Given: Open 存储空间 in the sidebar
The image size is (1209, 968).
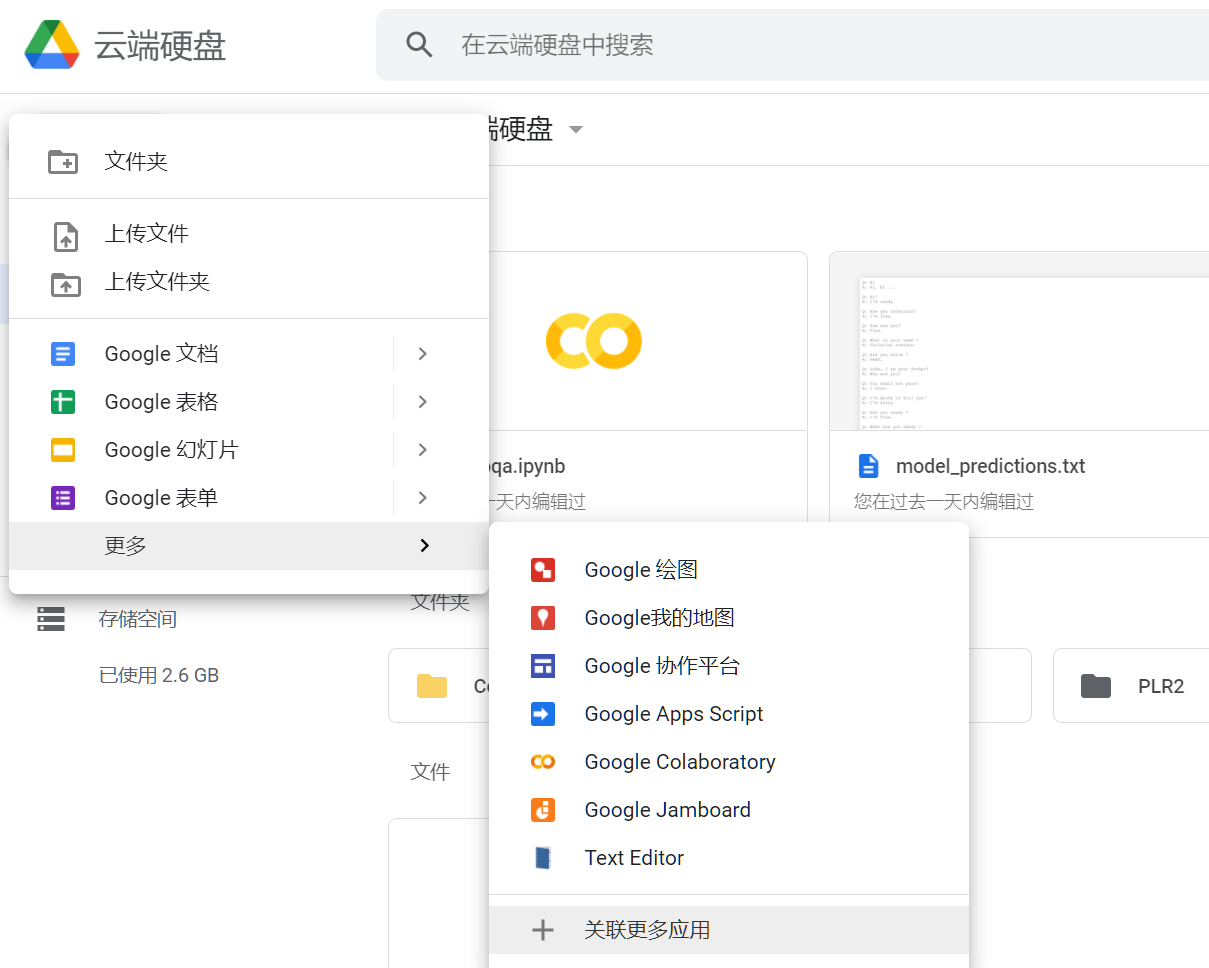Looking at the screenshot, I should coord(138,619).
